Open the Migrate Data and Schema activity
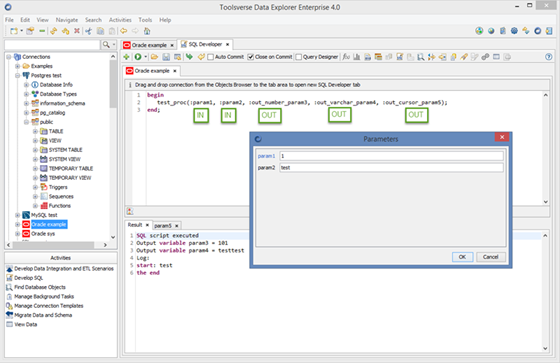 tap(43, 315)
